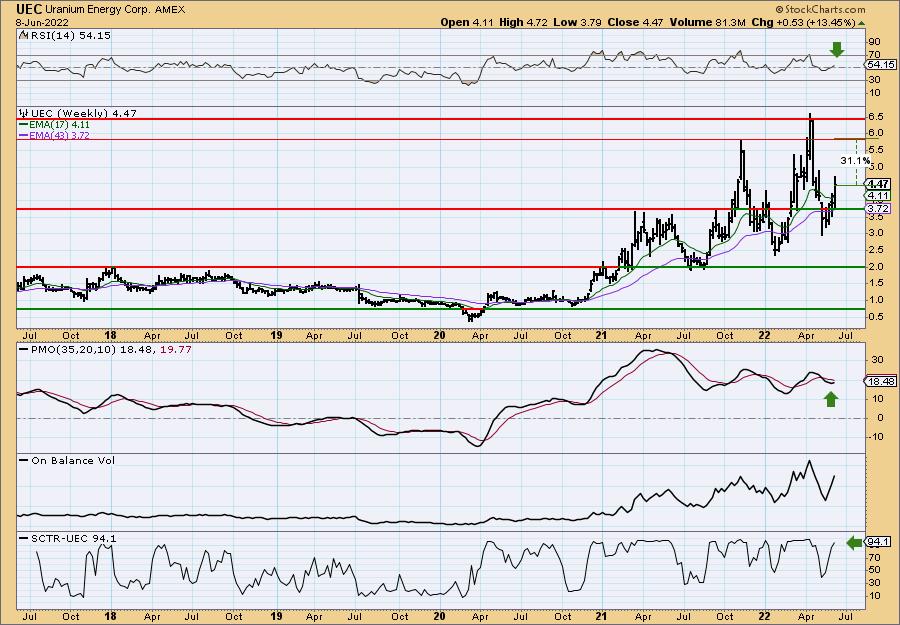Click the UEC (Weekly) 4.47 legend
Image resolution: width=900 pixels, height=625 pixels.
[84, 113]
